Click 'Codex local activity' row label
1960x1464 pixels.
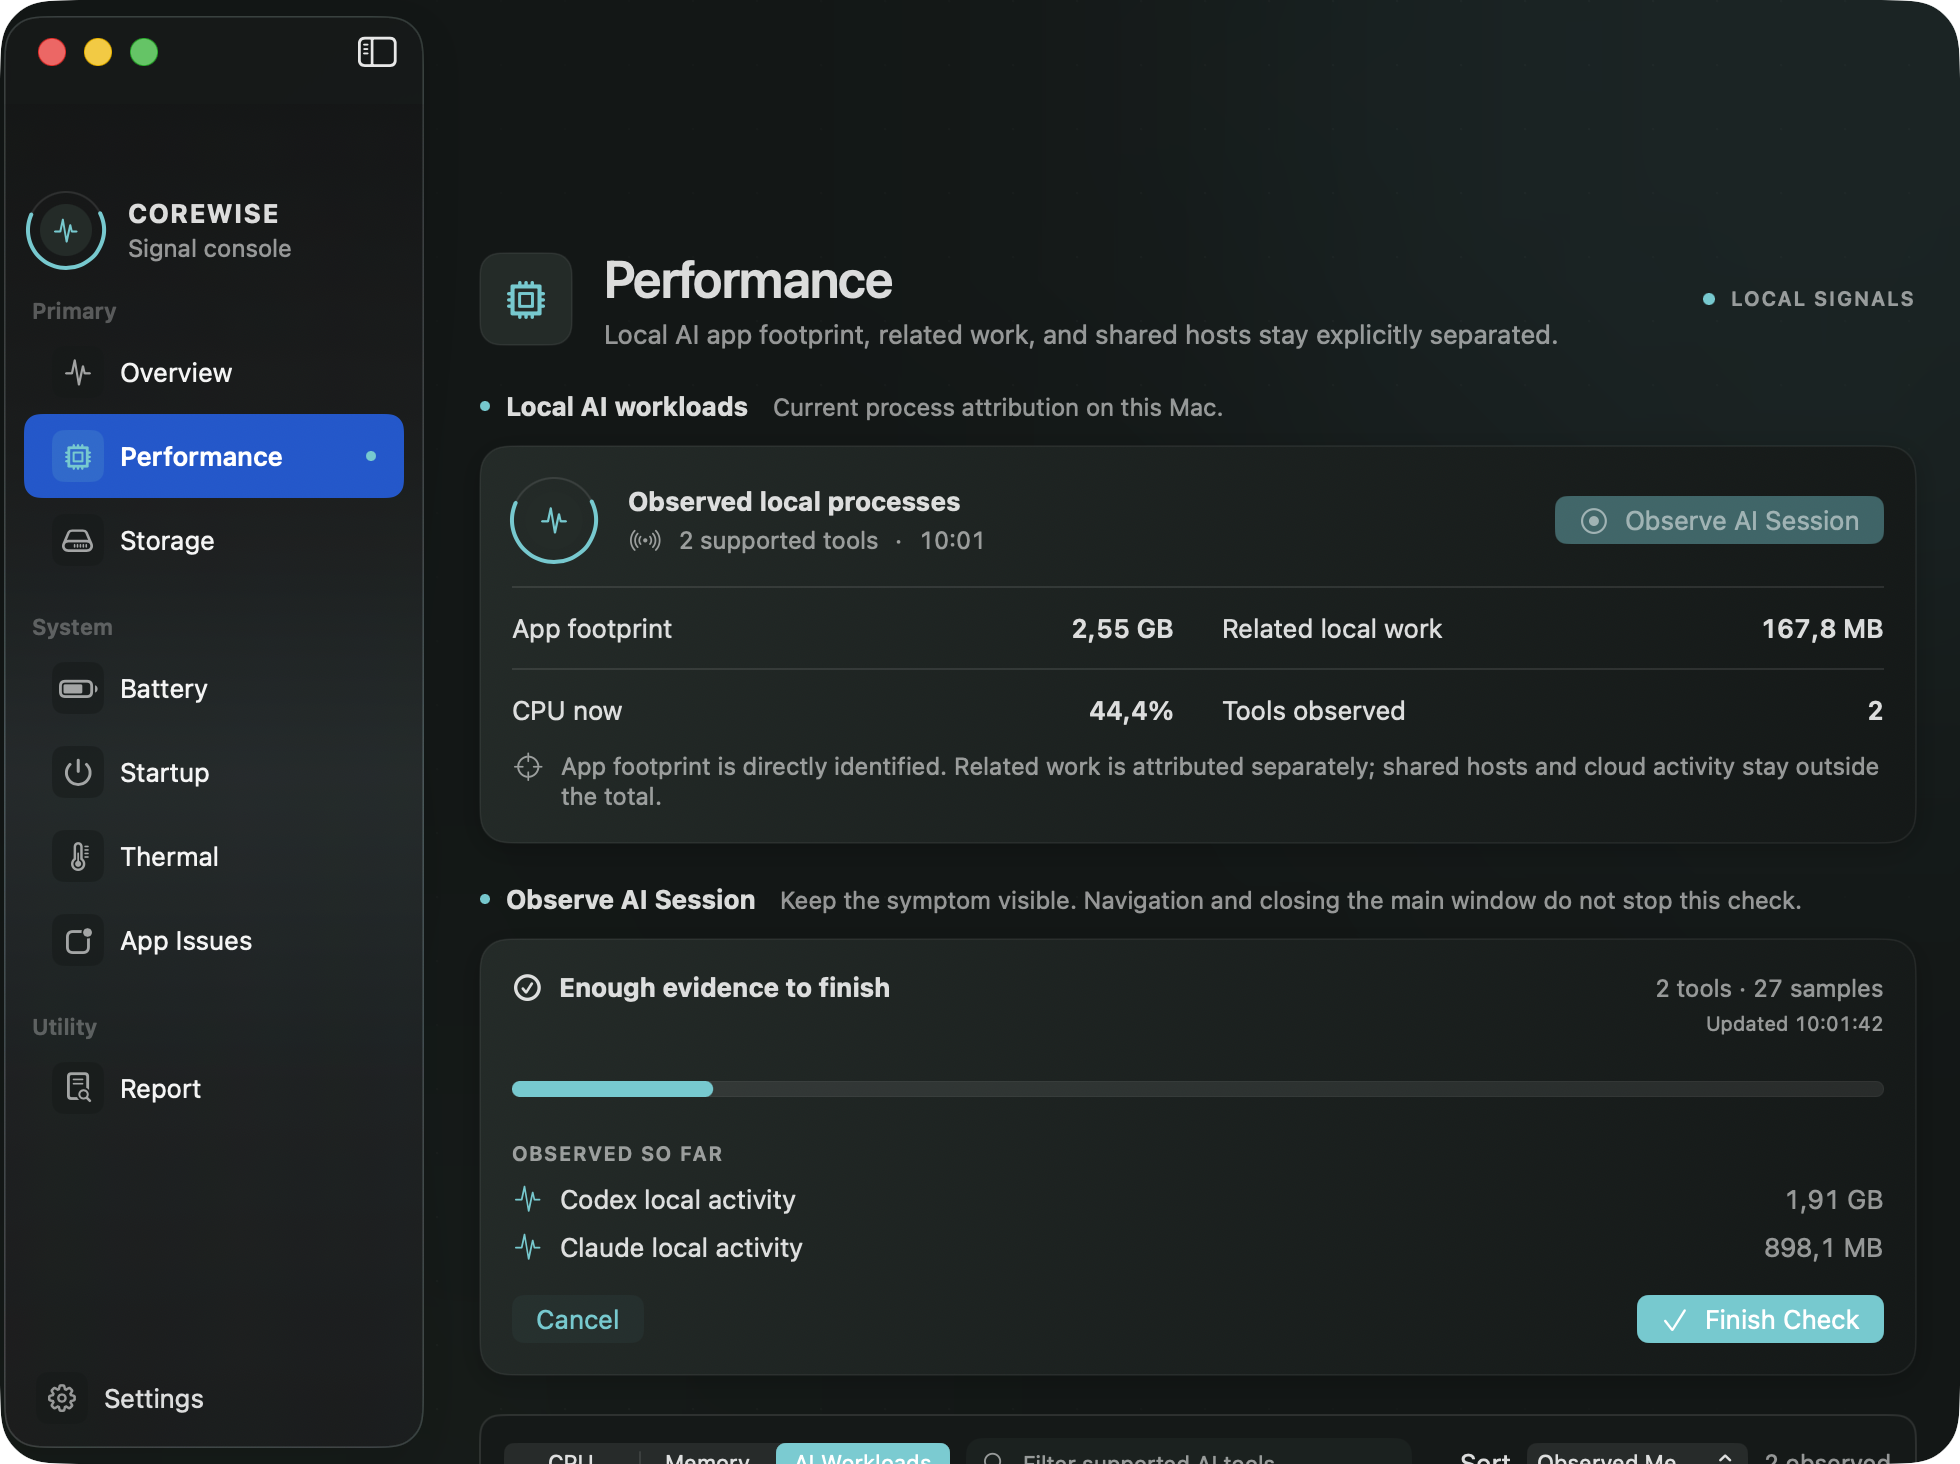pos(678,1199)
